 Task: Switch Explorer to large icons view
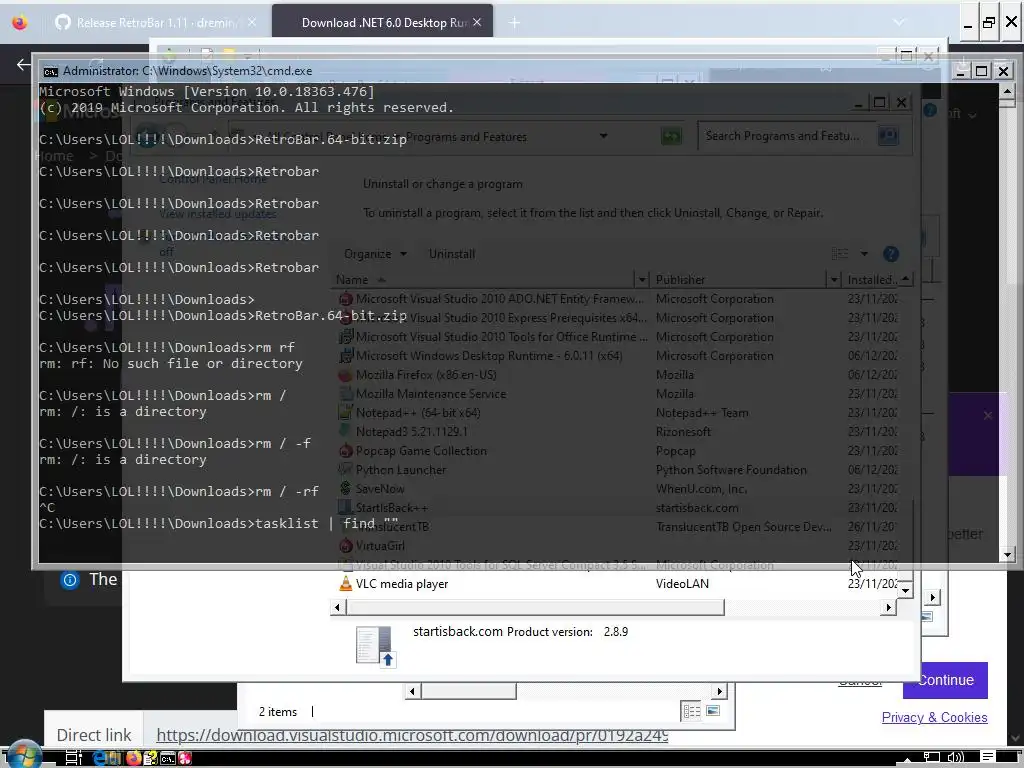point(713,711)
